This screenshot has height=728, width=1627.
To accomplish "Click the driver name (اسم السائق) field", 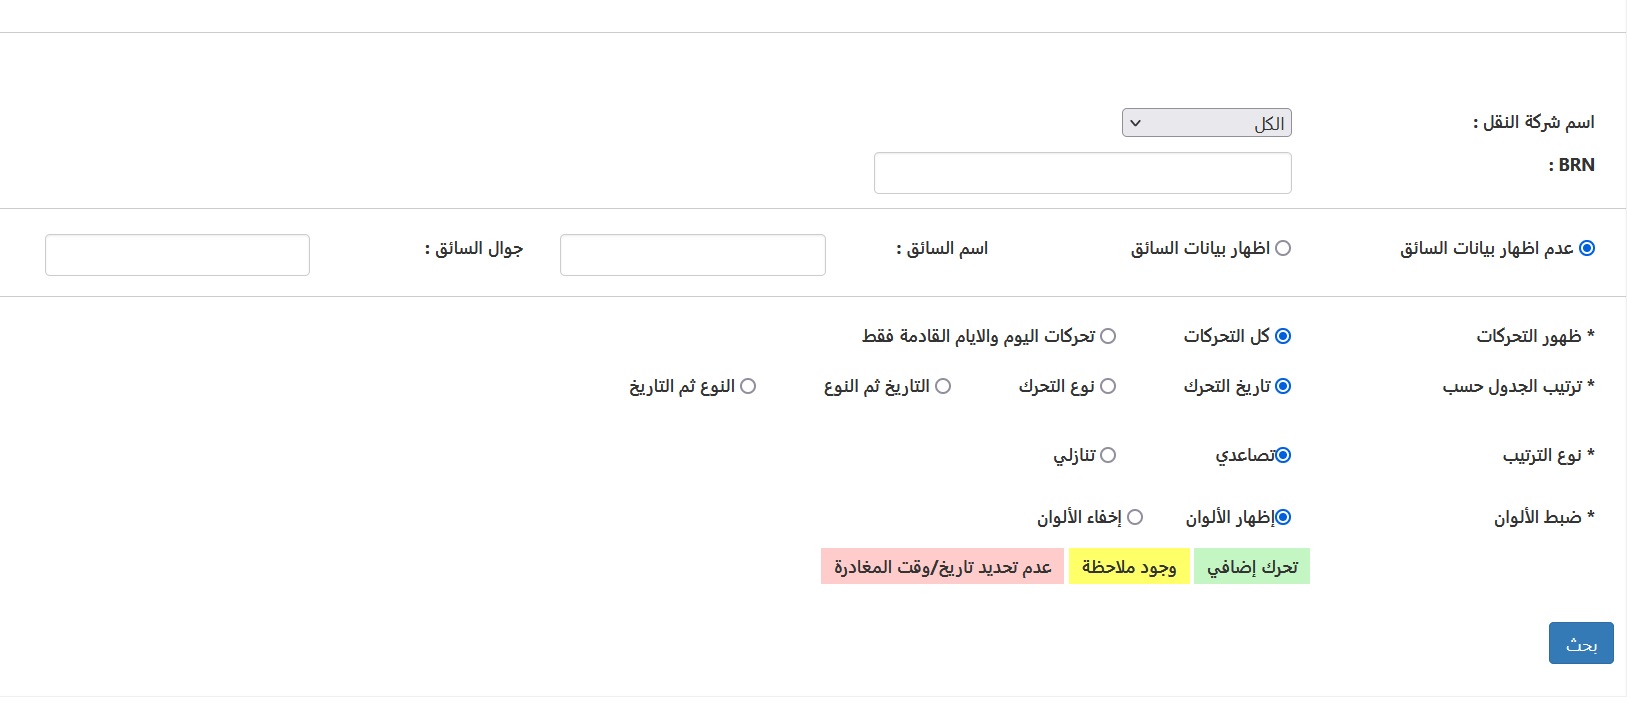I will 692,255.
